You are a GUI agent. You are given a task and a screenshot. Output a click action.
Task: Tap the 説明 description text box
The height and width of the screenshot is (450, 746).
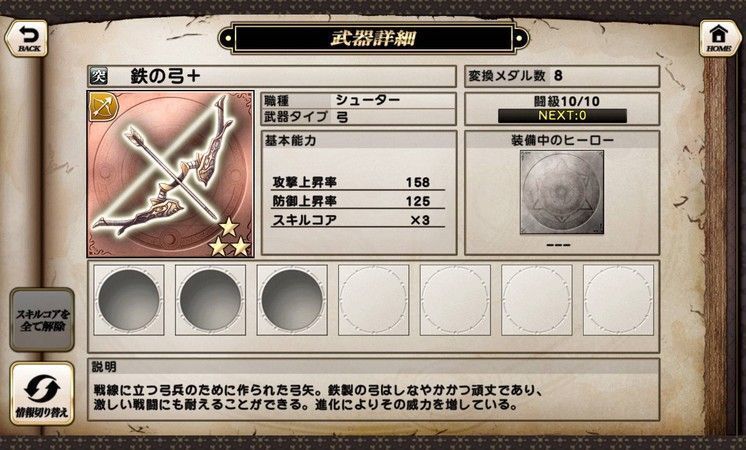[x=373, y=390]
